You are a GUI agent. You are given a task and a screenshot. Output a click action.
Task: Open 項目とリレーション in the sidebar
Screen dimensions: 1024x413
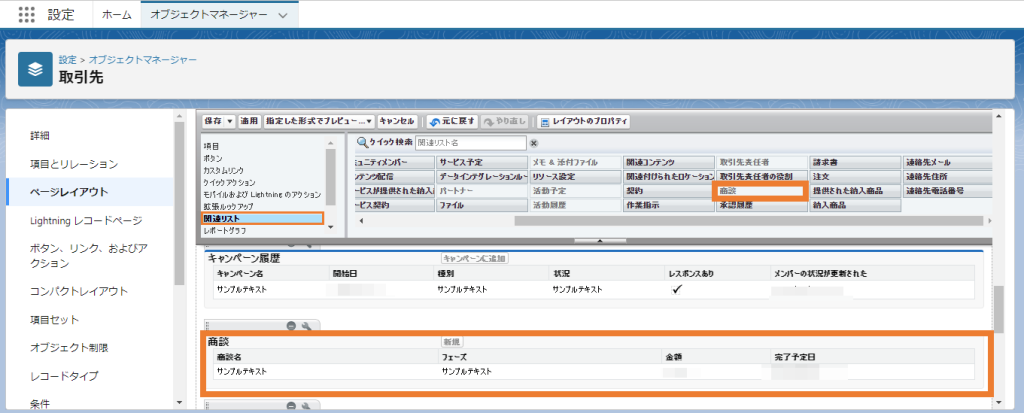click(74, 163)
